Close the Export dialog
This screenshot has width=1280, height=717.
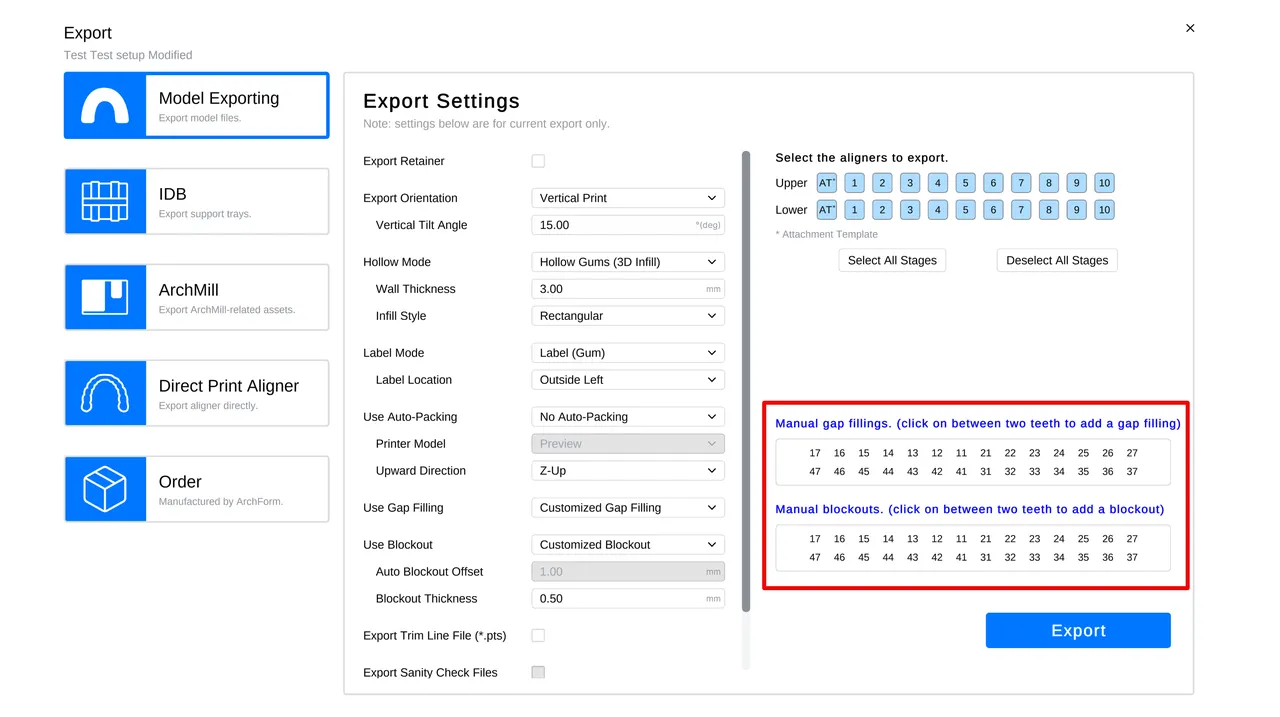point(1190,28)
